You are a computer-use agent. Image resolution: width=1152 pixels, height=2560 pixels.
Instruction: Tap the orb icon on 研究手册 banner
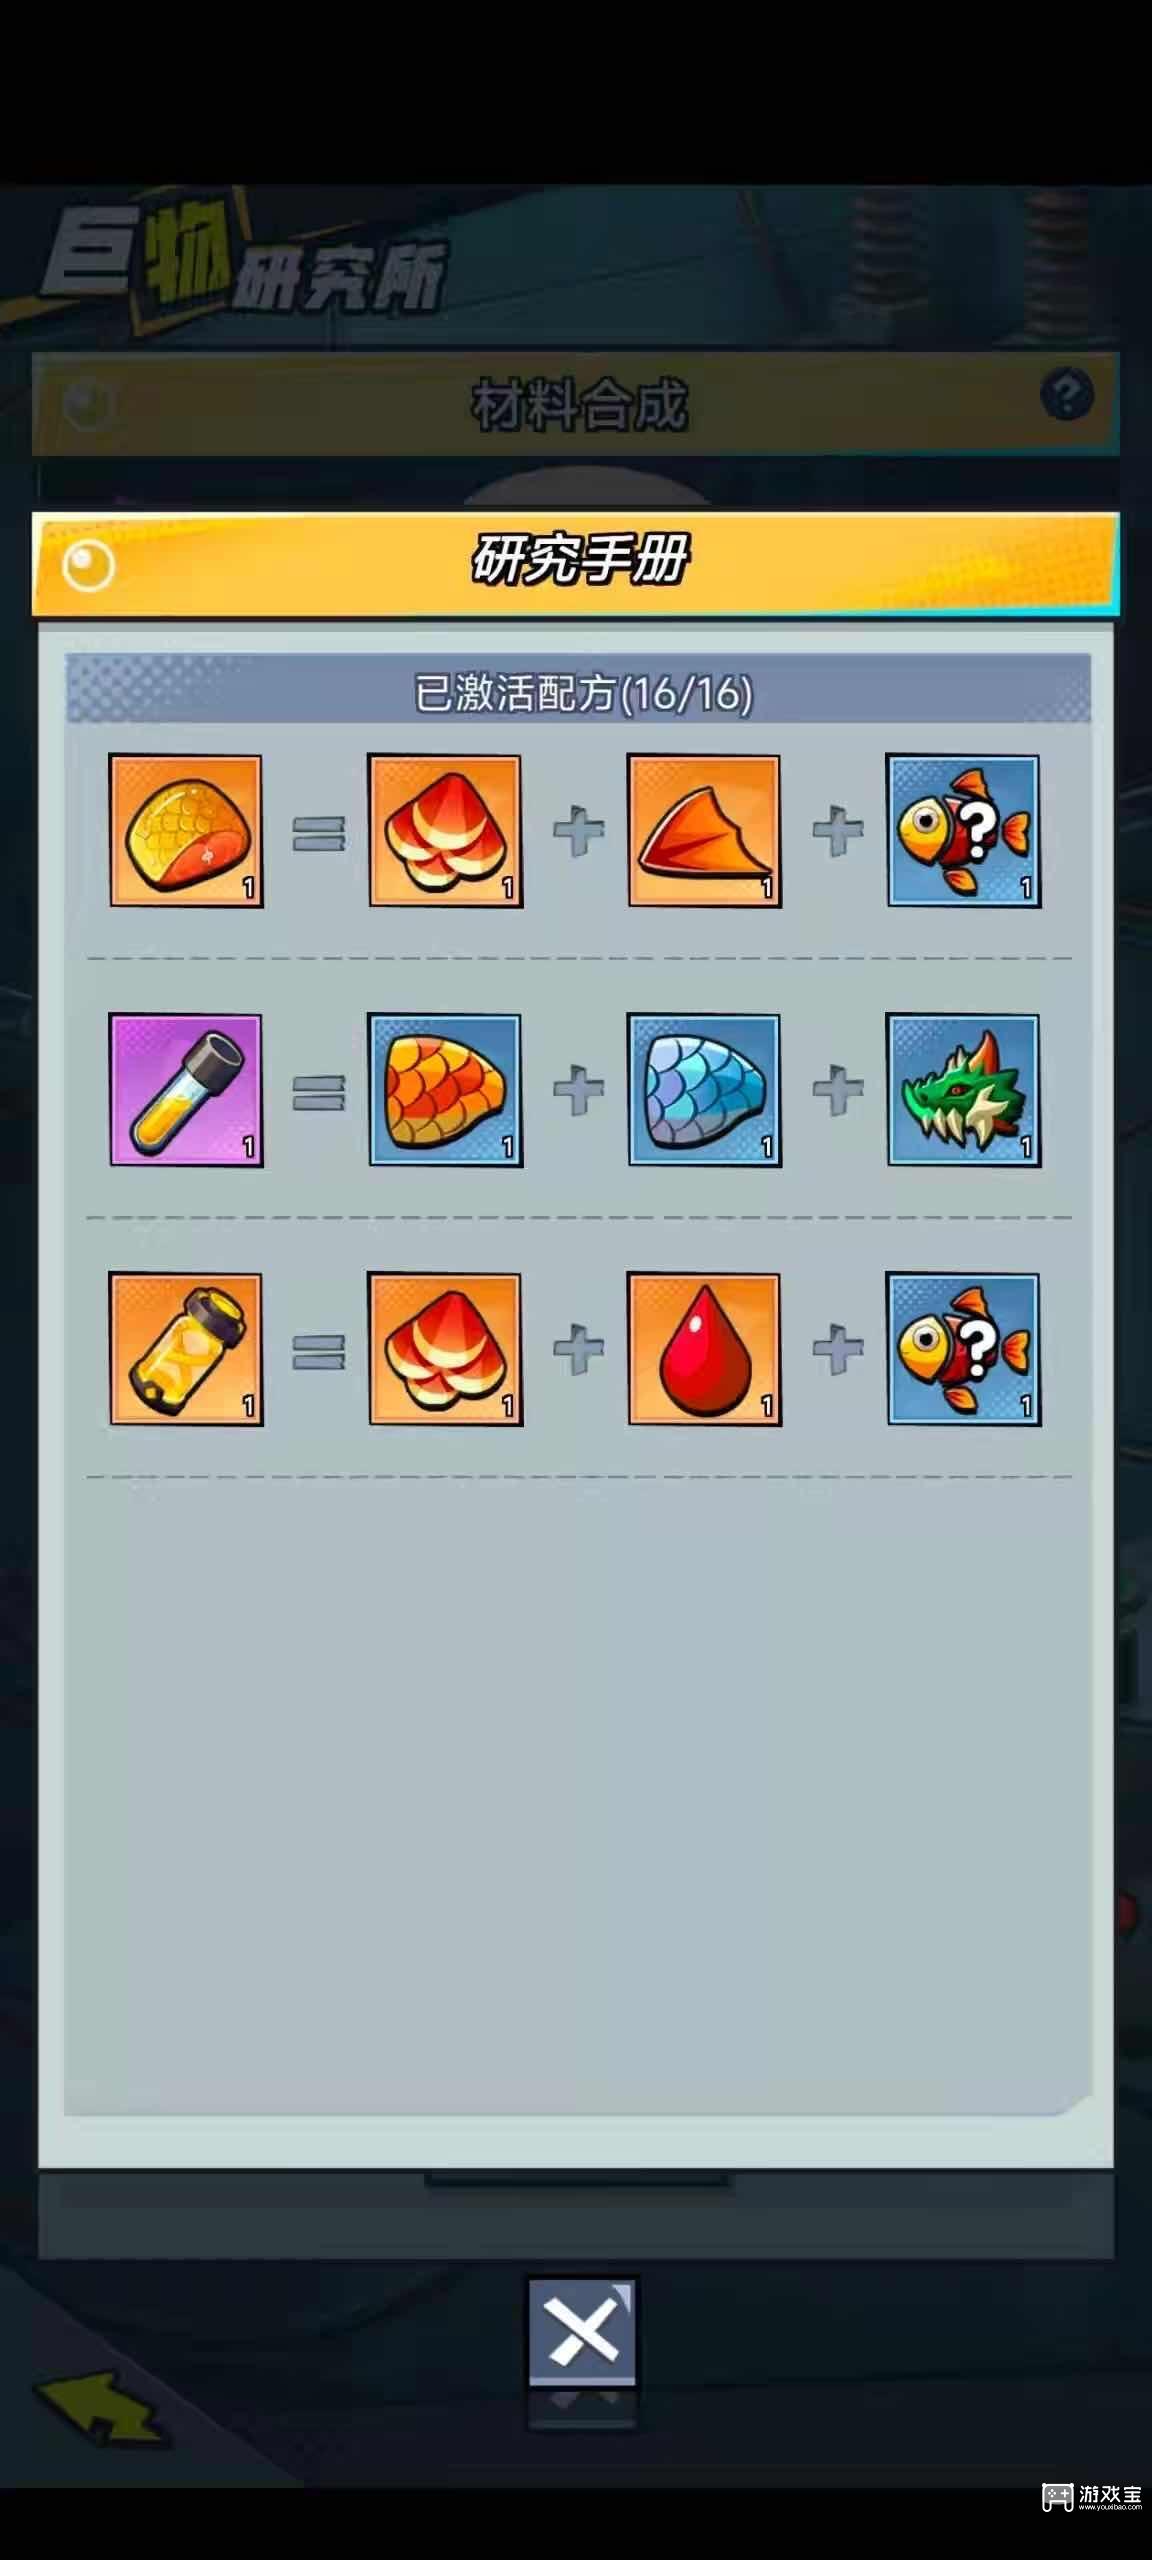[x=88, y=566]
